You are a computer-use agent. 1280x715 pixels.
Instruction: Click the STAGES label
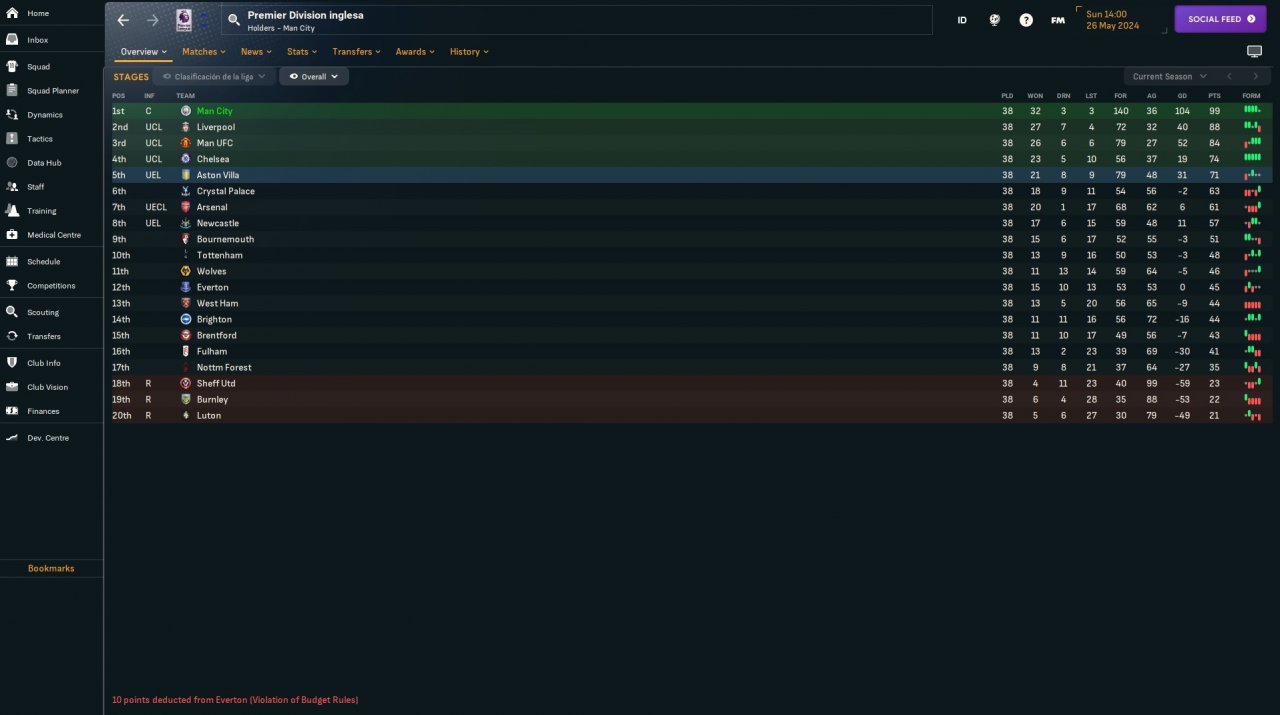pos(131,76)
